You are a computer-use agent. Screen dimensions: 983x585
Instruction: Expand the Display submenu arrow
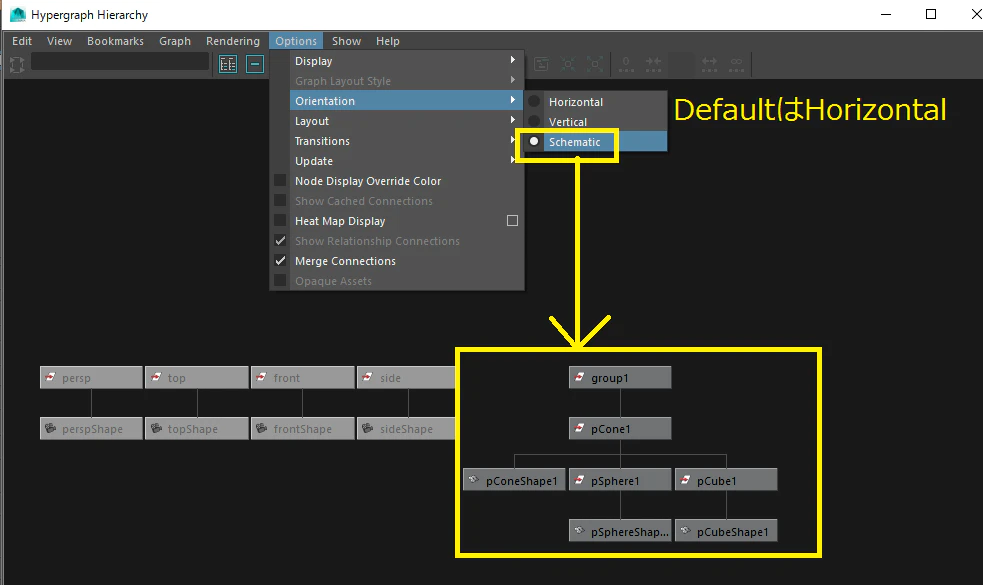[513, 60]
